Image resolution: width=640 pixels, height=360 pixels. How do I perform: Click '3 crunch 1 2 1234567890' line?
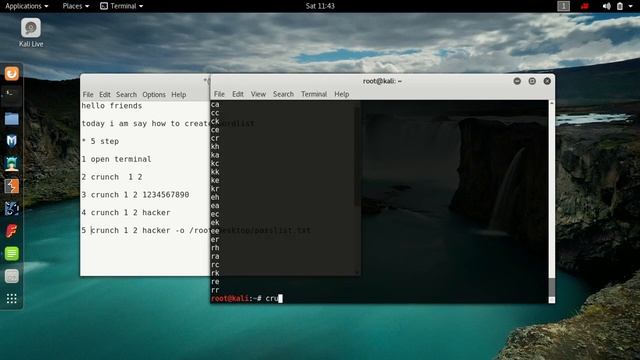135,195
